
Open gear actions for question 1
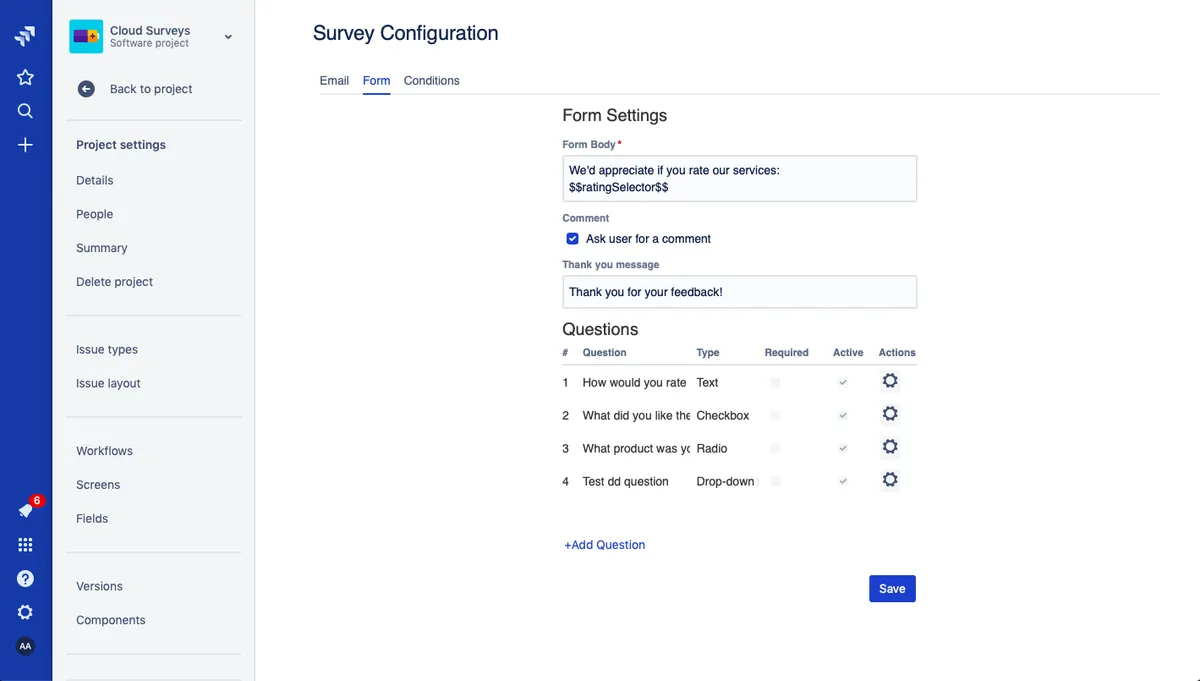(x=890, y=381)
